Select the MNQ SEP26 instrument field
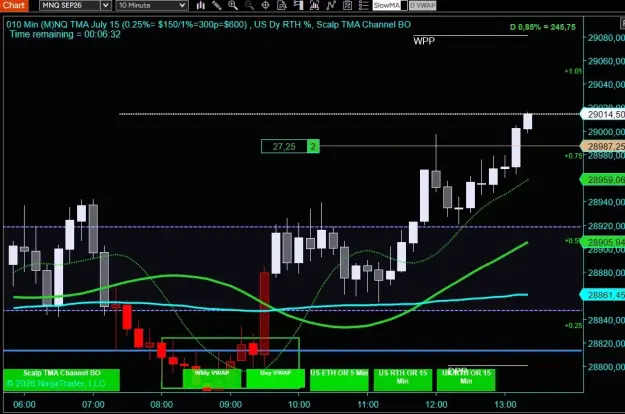The height and width of the screenshot is (414, 625). point(70,6)
